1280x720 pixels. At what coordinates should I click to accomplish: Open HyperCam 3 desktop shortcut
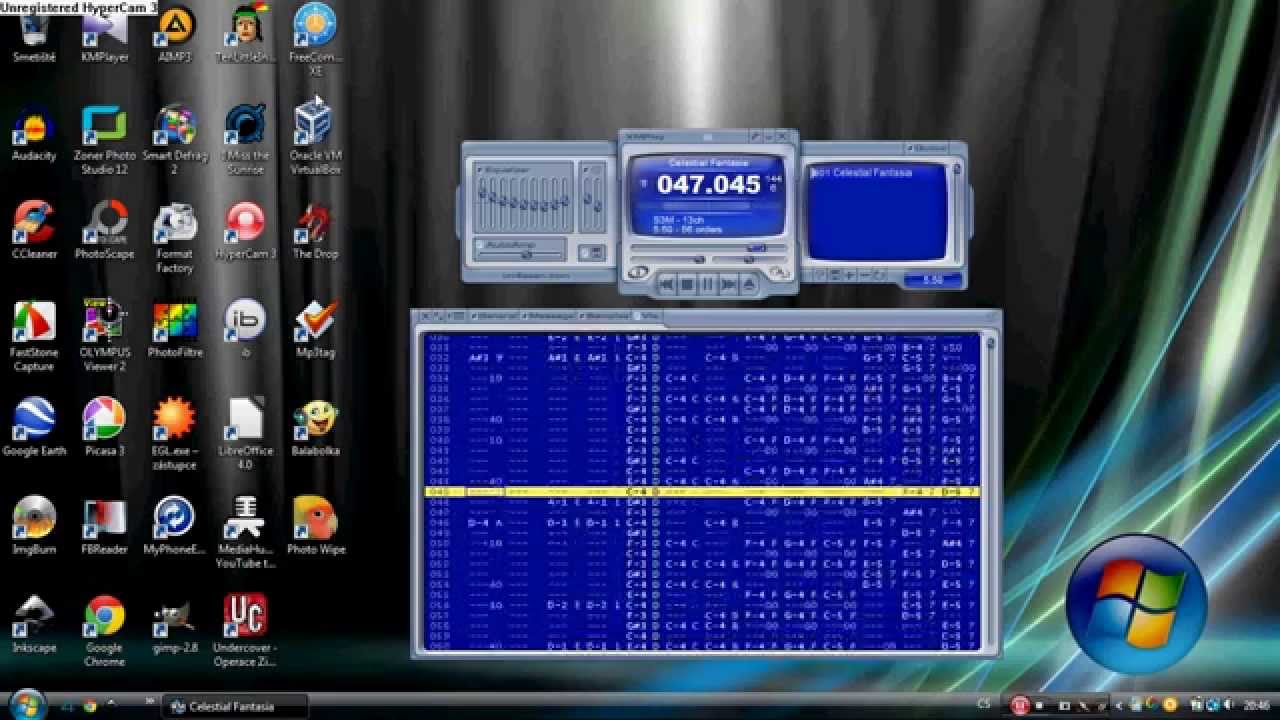point(245,231)
